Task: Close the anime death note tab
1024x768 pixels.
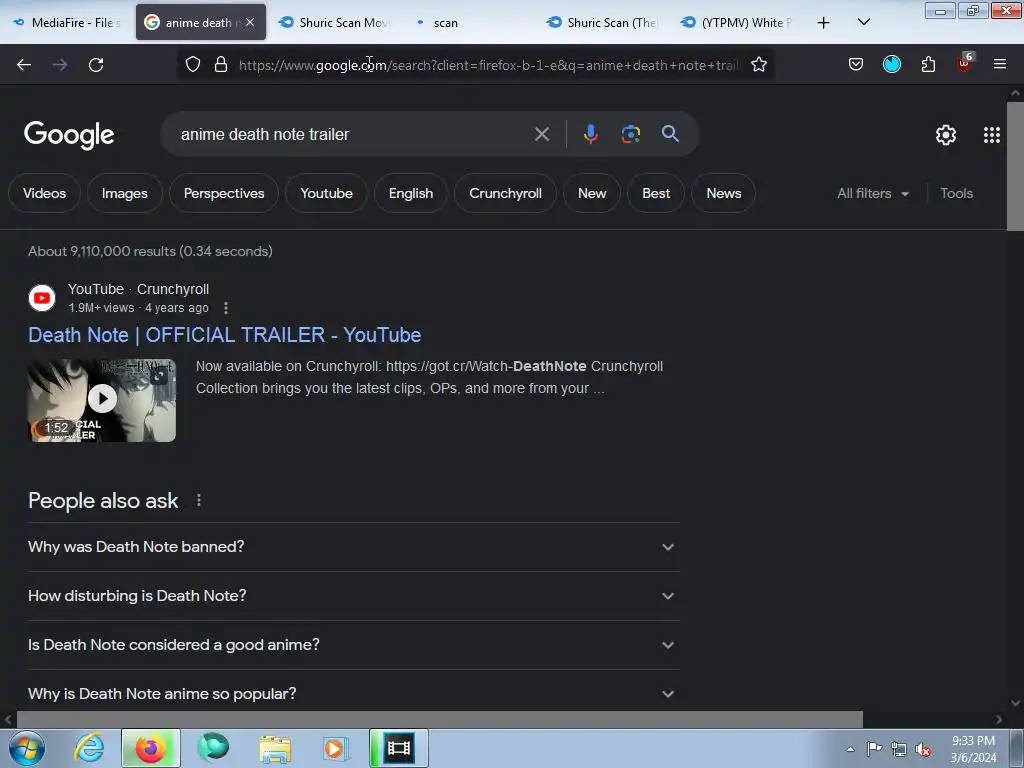Action: [250, 22]
